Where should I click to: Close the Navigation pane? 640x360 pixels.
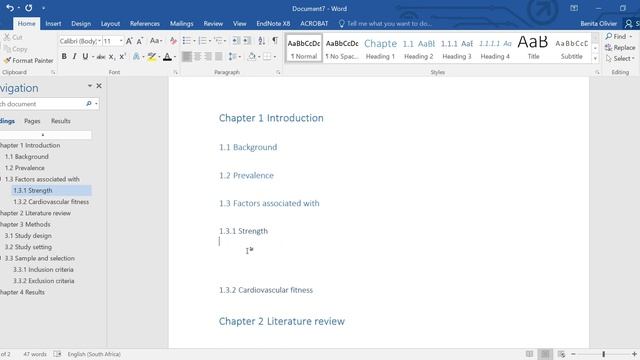[99, 86]
